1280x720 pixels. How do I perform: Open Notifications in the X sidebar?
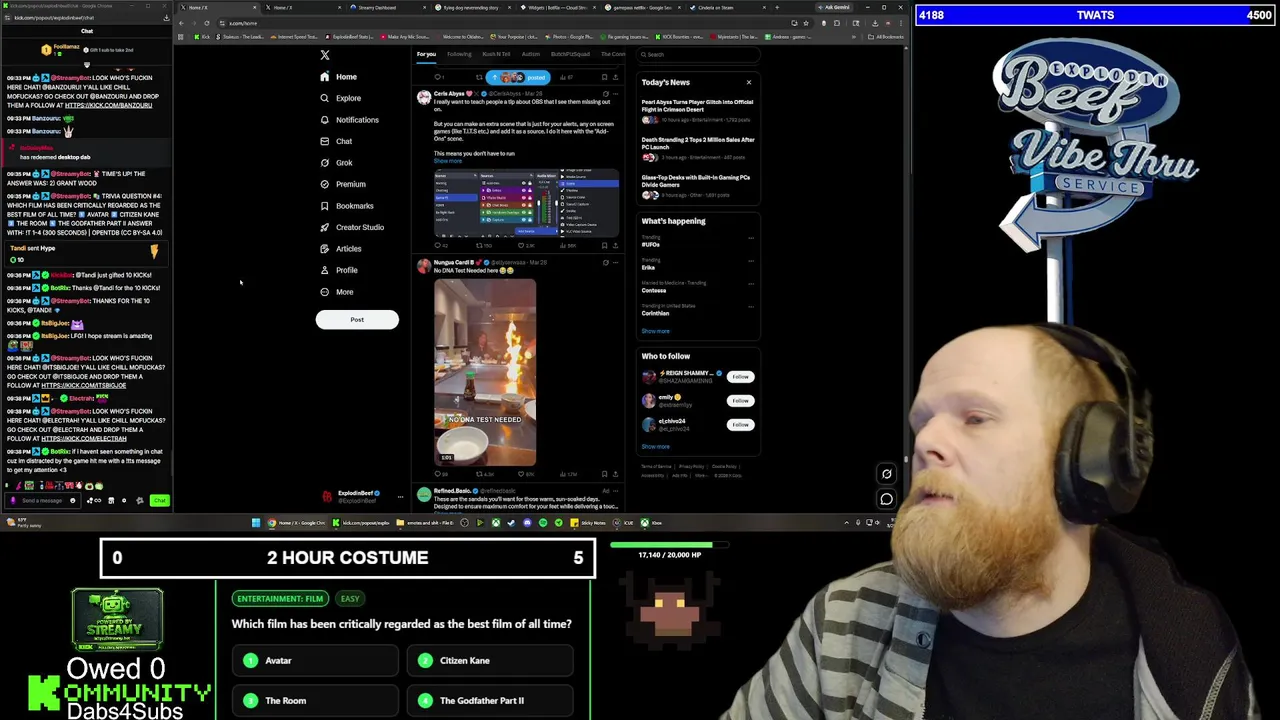pos(349,120)
